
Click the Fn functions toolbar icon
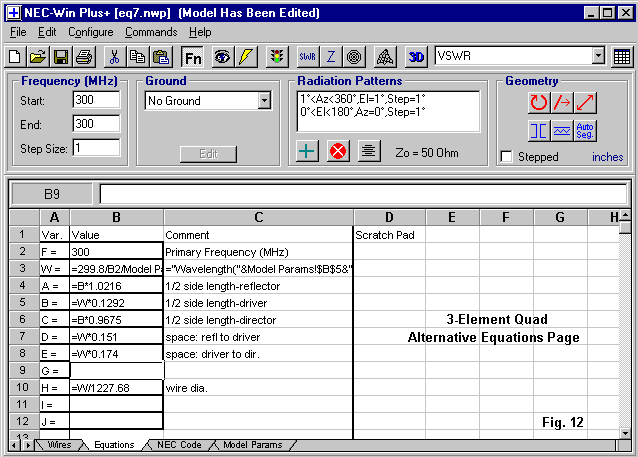192,57
